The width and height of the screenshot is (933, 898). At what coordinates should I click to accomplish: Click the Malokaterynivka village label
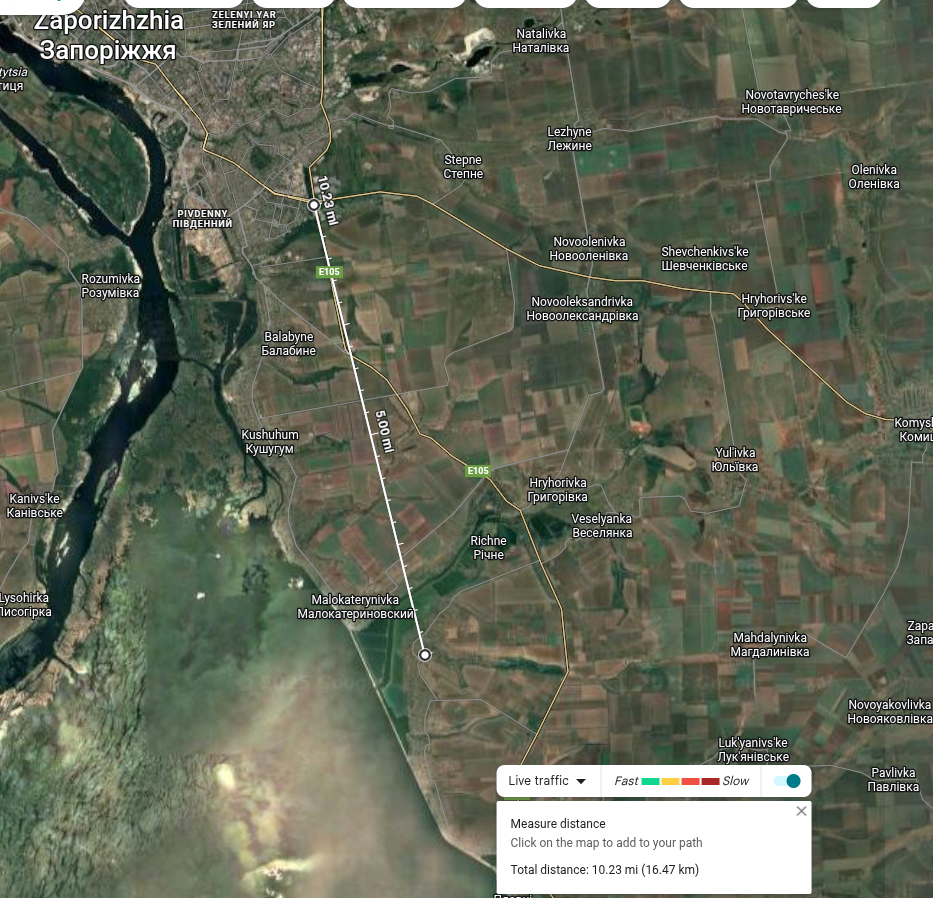coord(355,606)
